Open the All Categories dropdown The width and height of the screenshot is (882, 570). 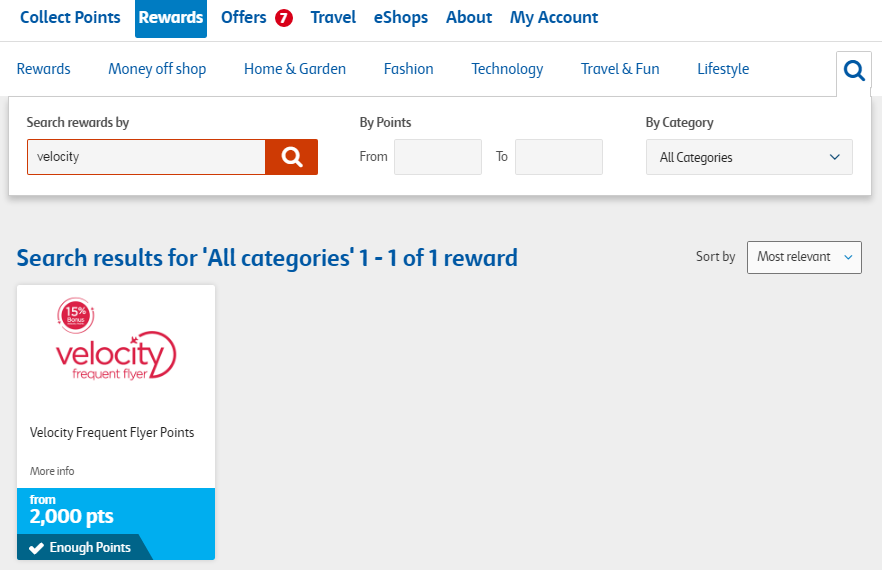click(748, 157)
